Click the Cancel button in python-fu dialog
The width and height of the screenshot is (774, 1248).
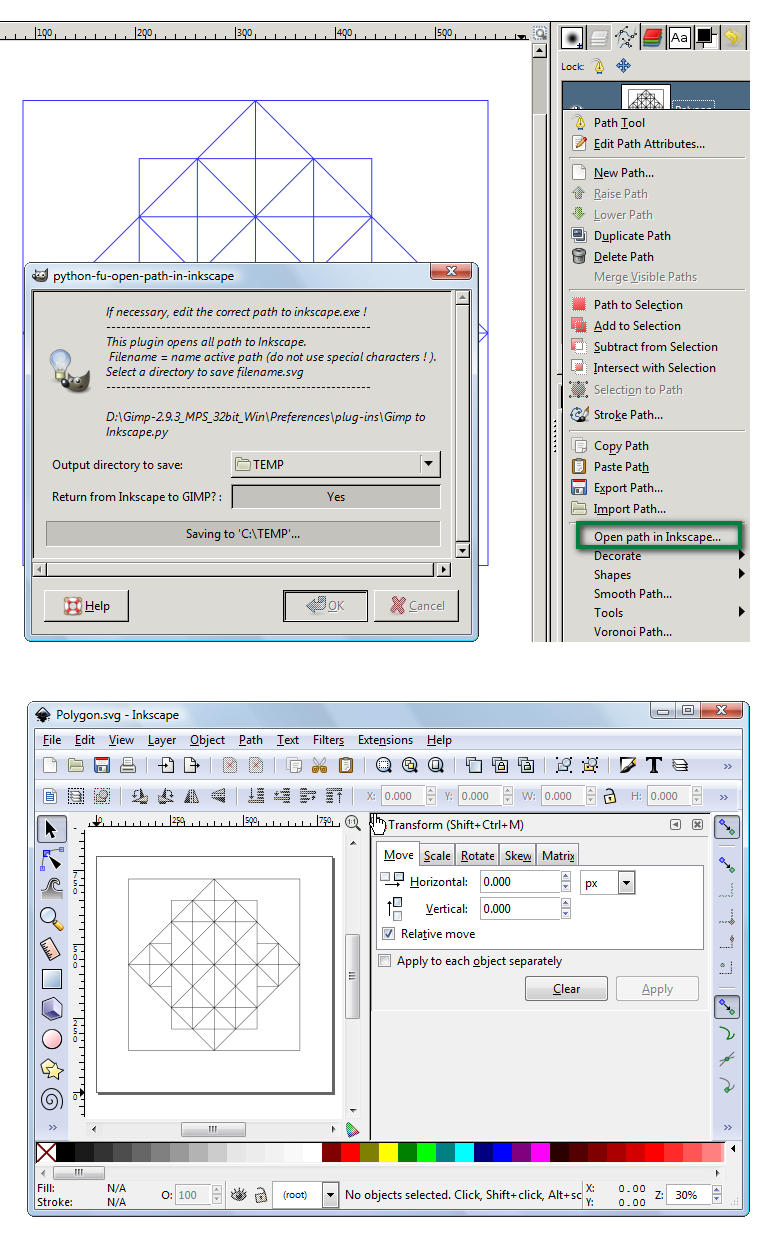pos(417,606)
